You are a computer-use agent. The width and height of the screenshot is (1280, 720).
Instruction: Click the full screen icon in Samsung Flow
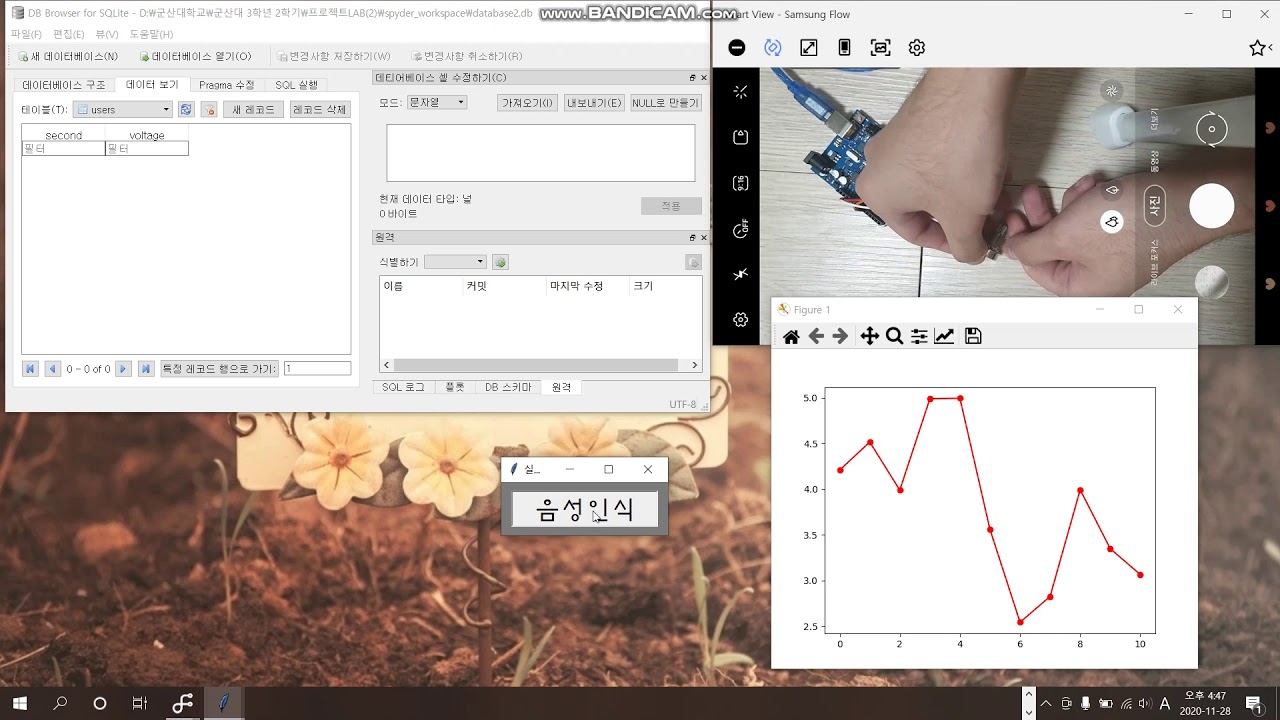coord(809,48)
